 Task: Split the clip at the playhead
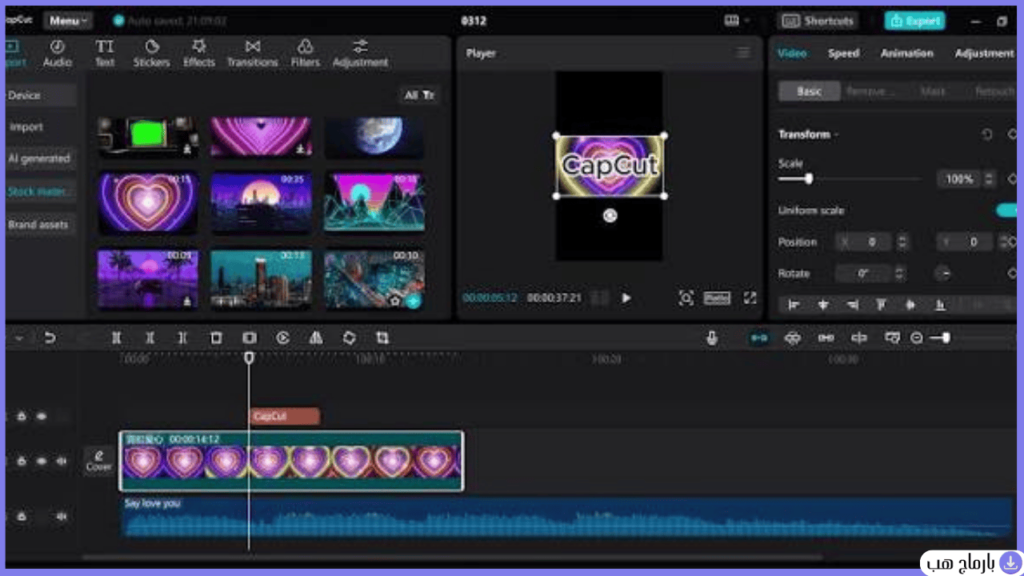[116, 338]
